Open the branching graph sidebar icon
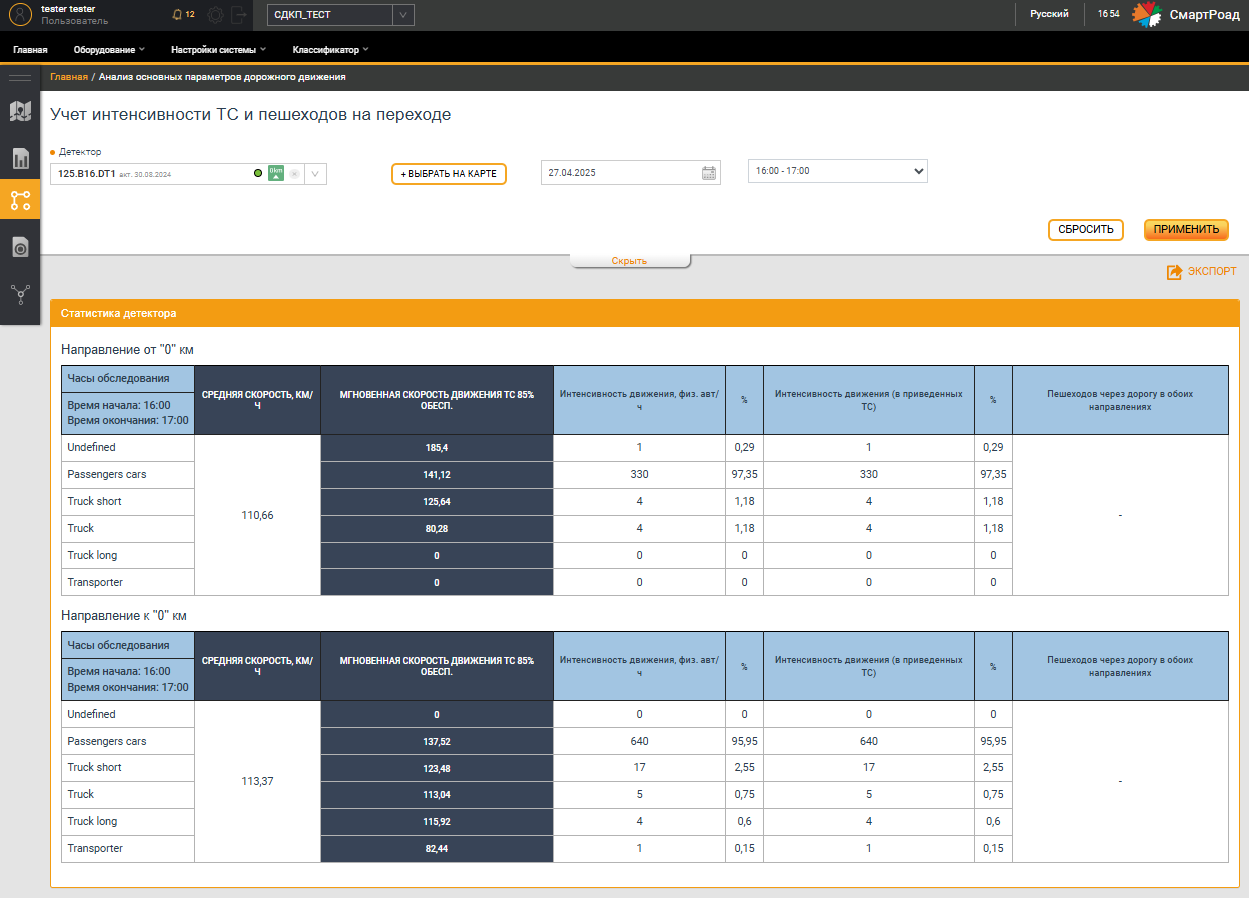The width and height of the screenshot is (1249, 898). click(x=20, y=293)
